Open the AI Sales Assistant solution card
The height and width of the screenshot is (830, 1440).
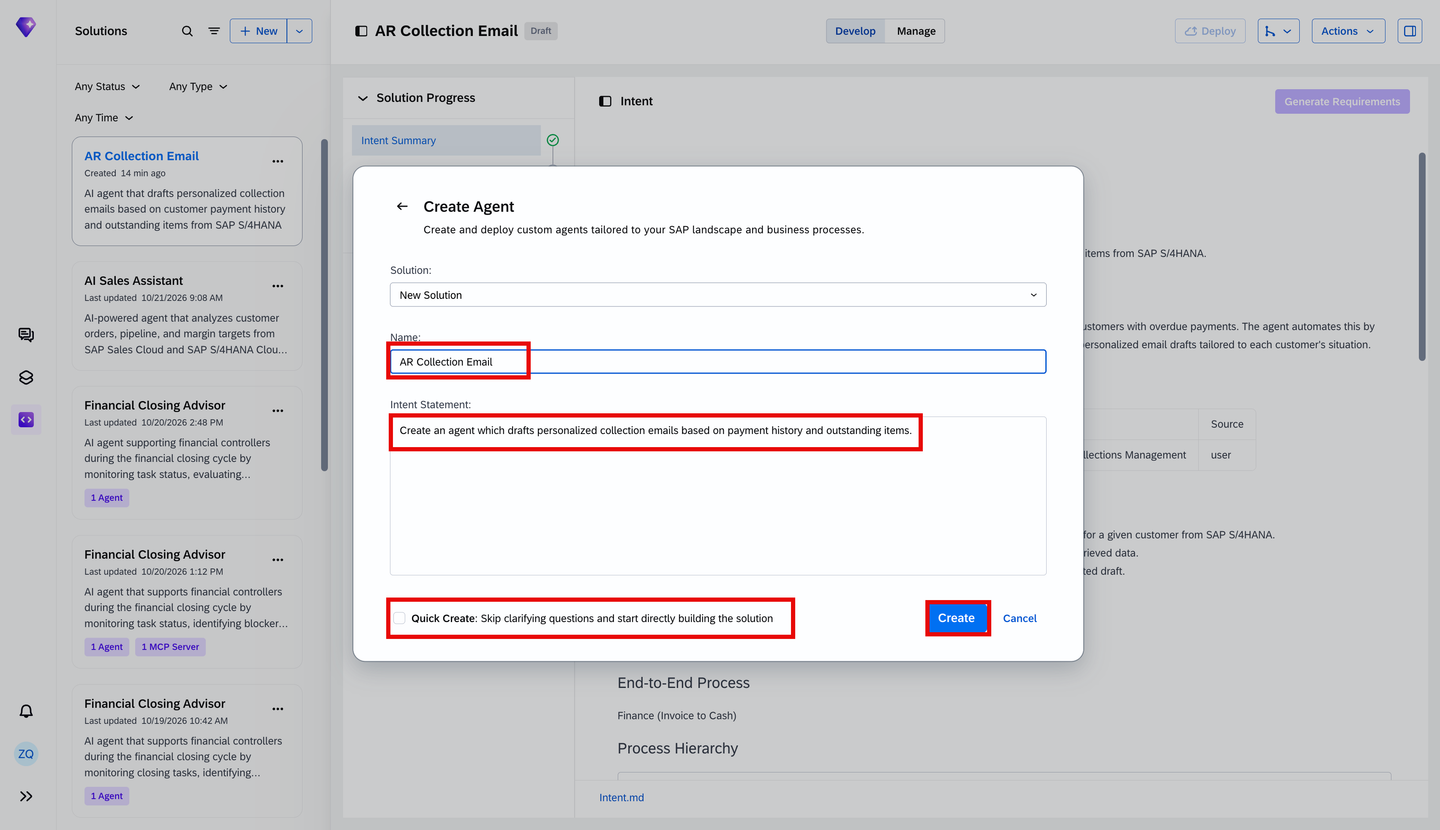tap(187, 317)
